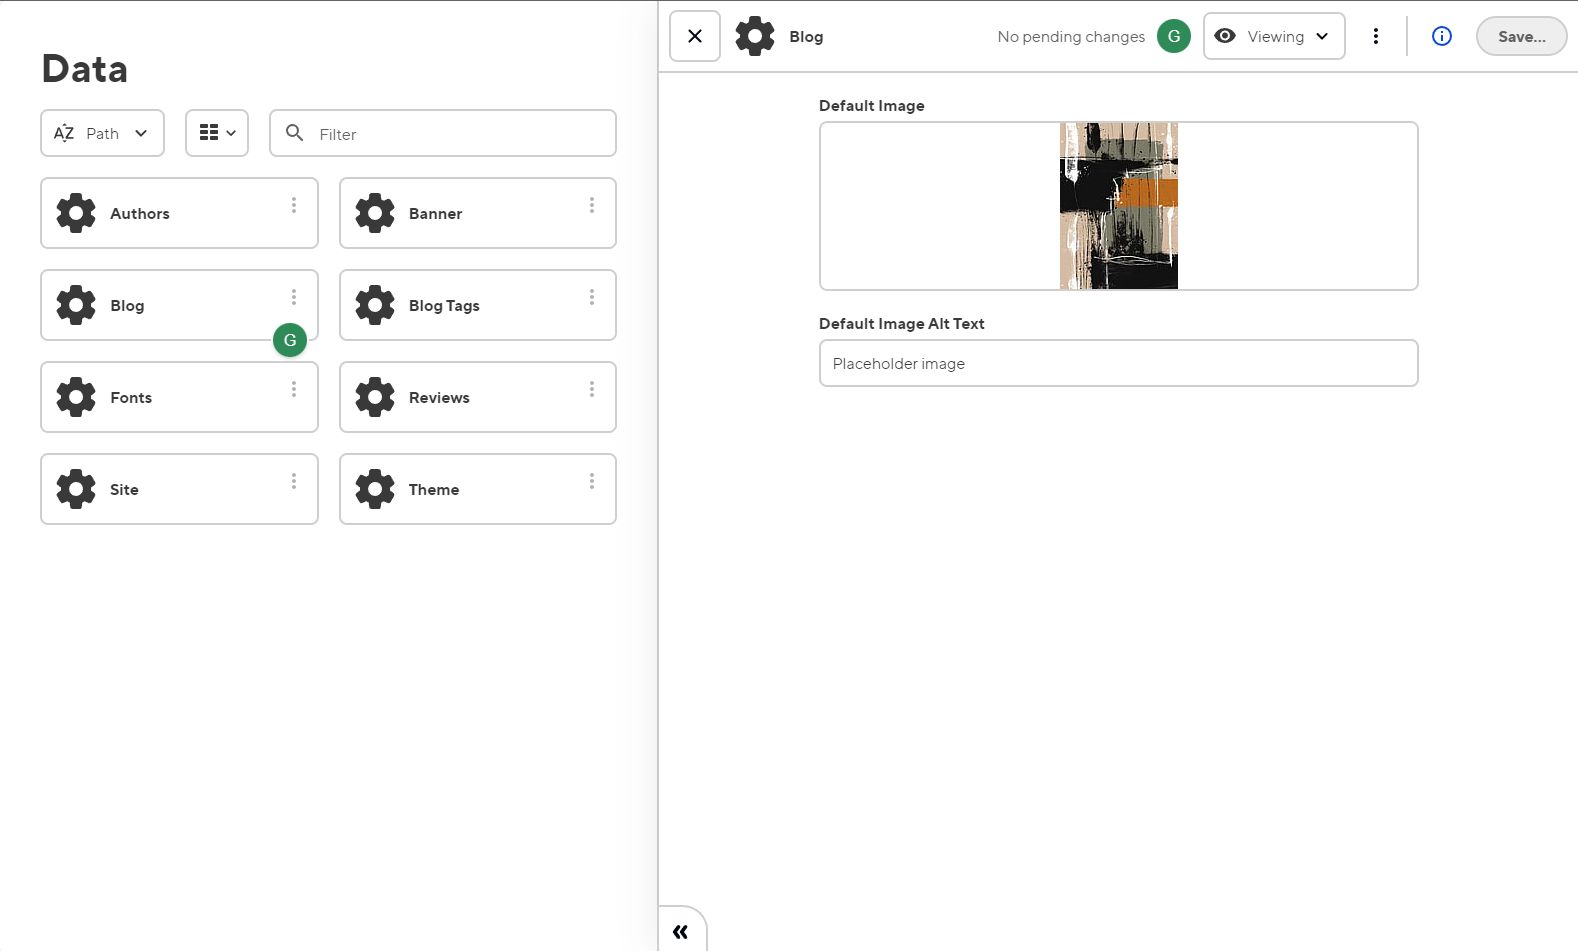Open the Viewing mode dropdown
The width and height of the screenshot is (1578, 951).
coord(1273,36)
